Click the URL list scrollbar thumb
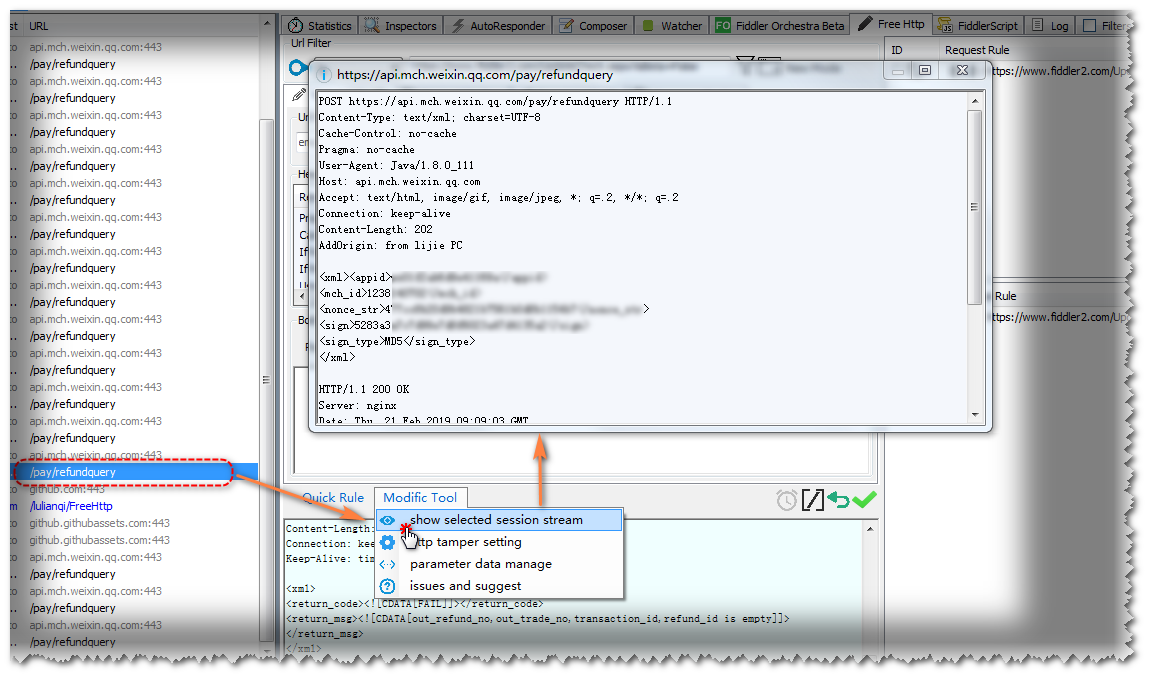1151x680 pixels. coord(266,380)
